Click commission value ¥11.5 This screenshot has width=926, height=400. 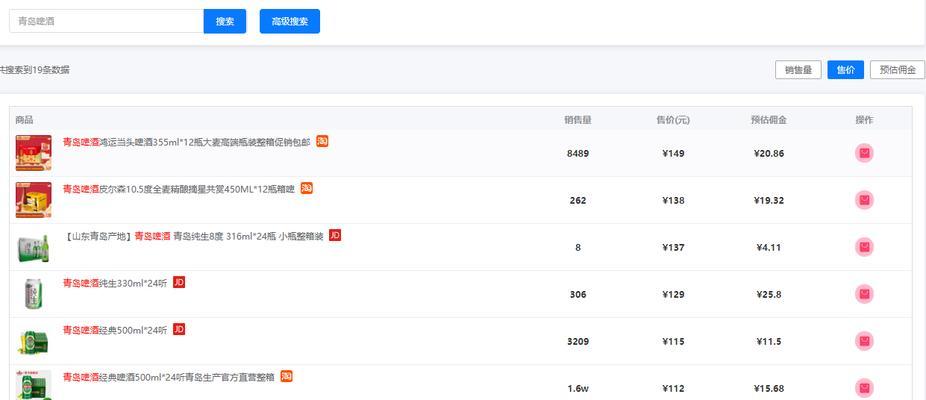(x=769, y=342)
